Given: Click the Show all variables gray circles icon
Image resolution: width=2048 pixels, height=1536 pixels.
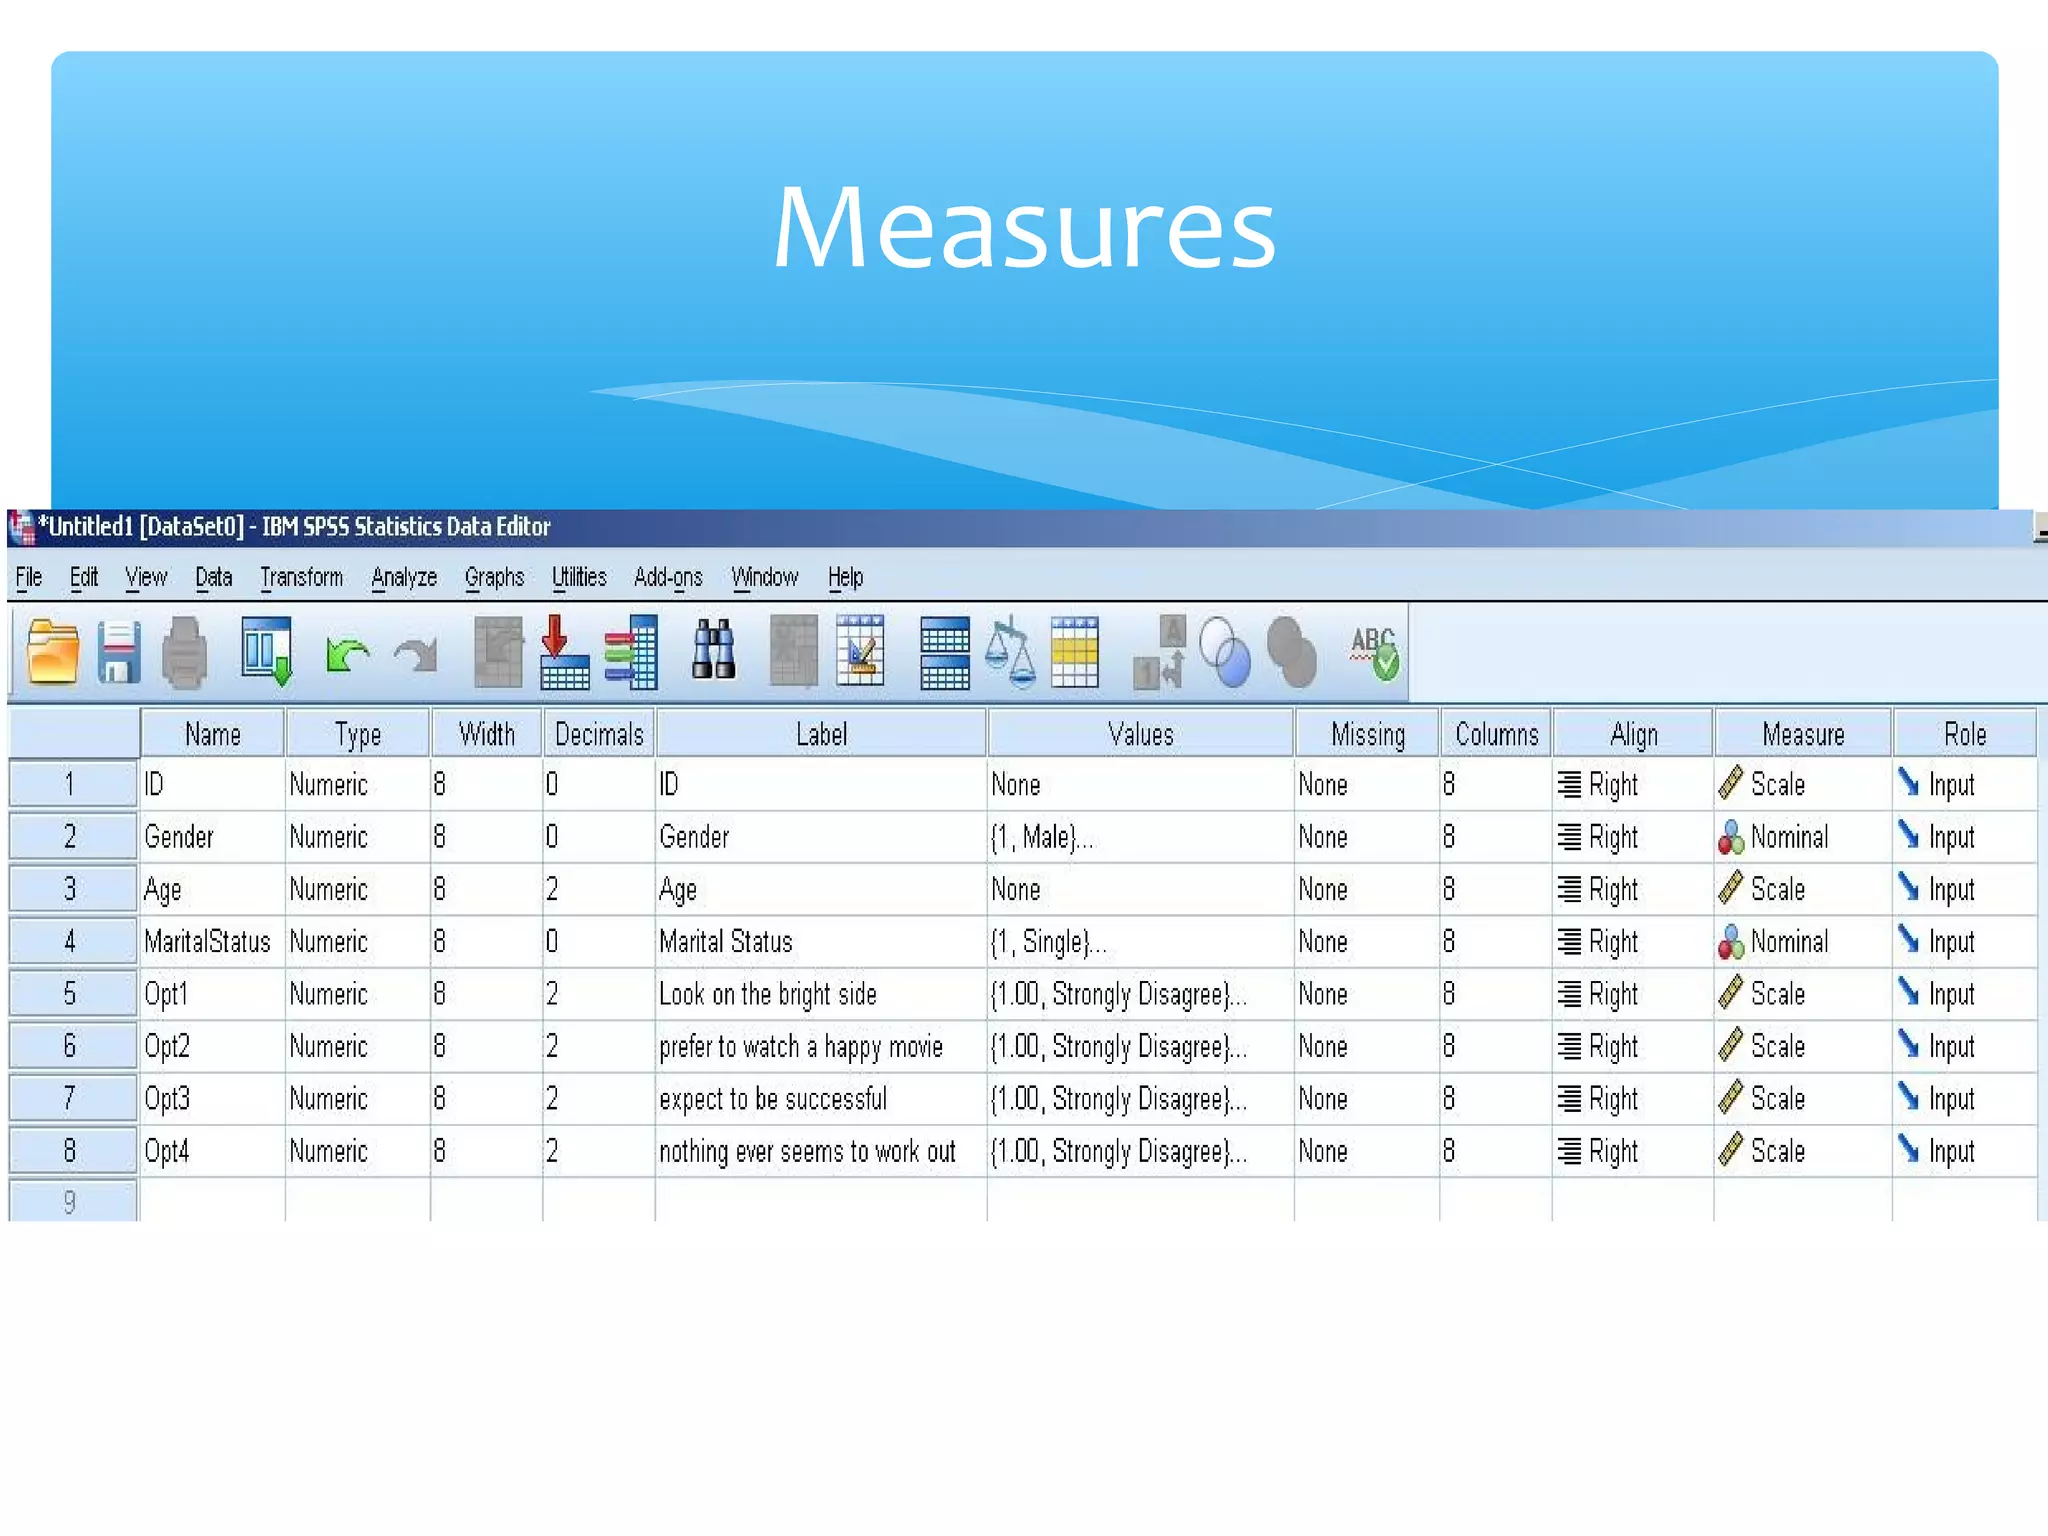Looking at the screenshot, I should point(1291,652).
